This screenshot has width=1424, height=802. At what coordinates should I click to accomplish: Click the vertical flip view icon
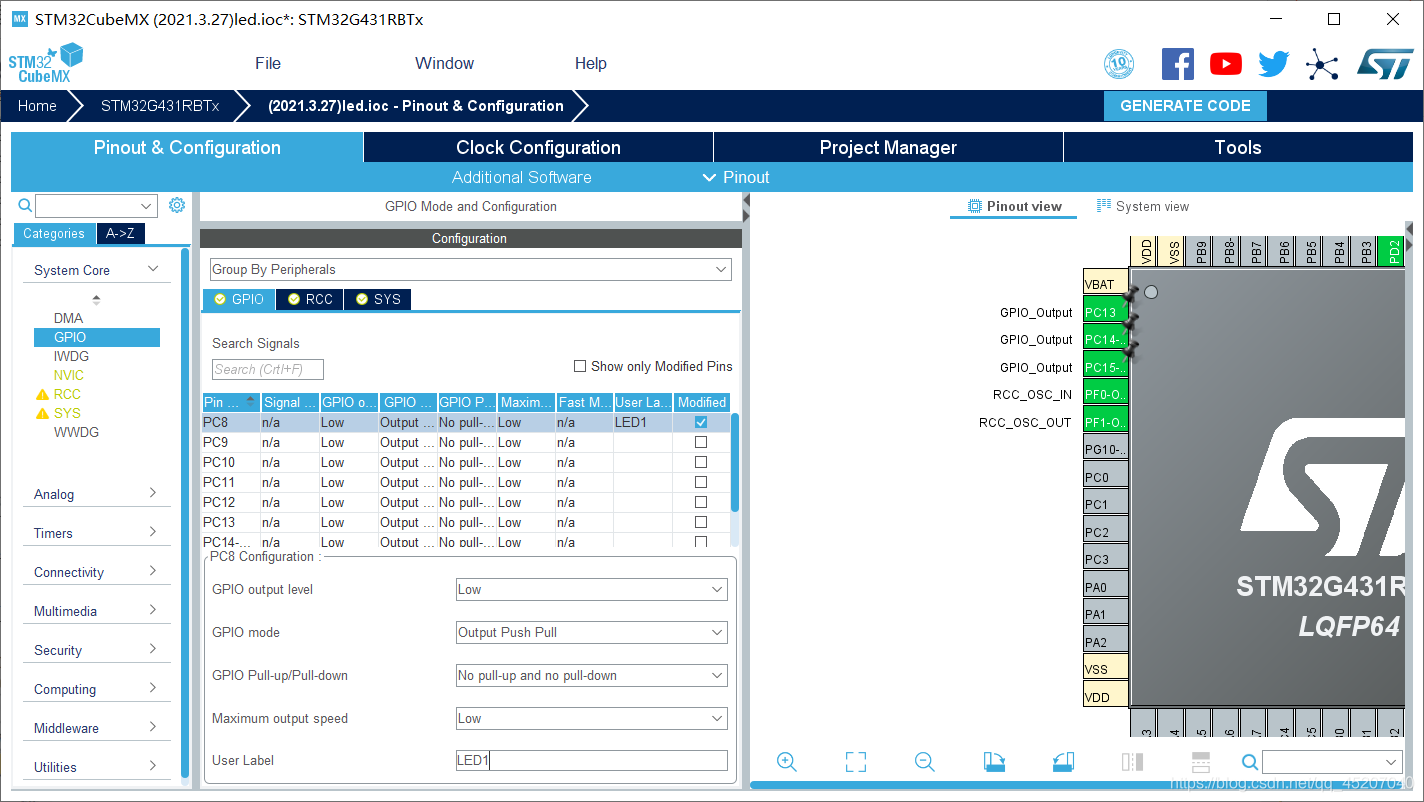point(1132,762)
